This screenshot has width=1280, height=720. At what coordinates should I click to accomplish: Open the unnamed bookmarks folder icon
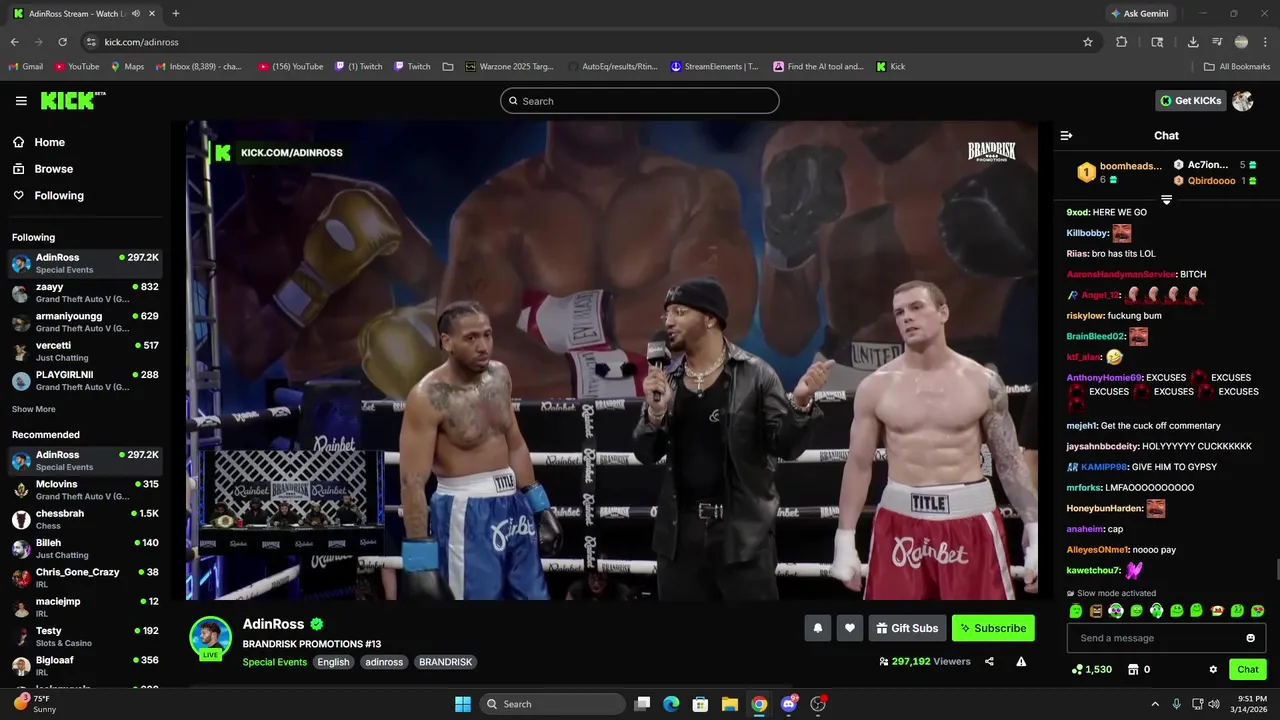click(x=448, y=67)
